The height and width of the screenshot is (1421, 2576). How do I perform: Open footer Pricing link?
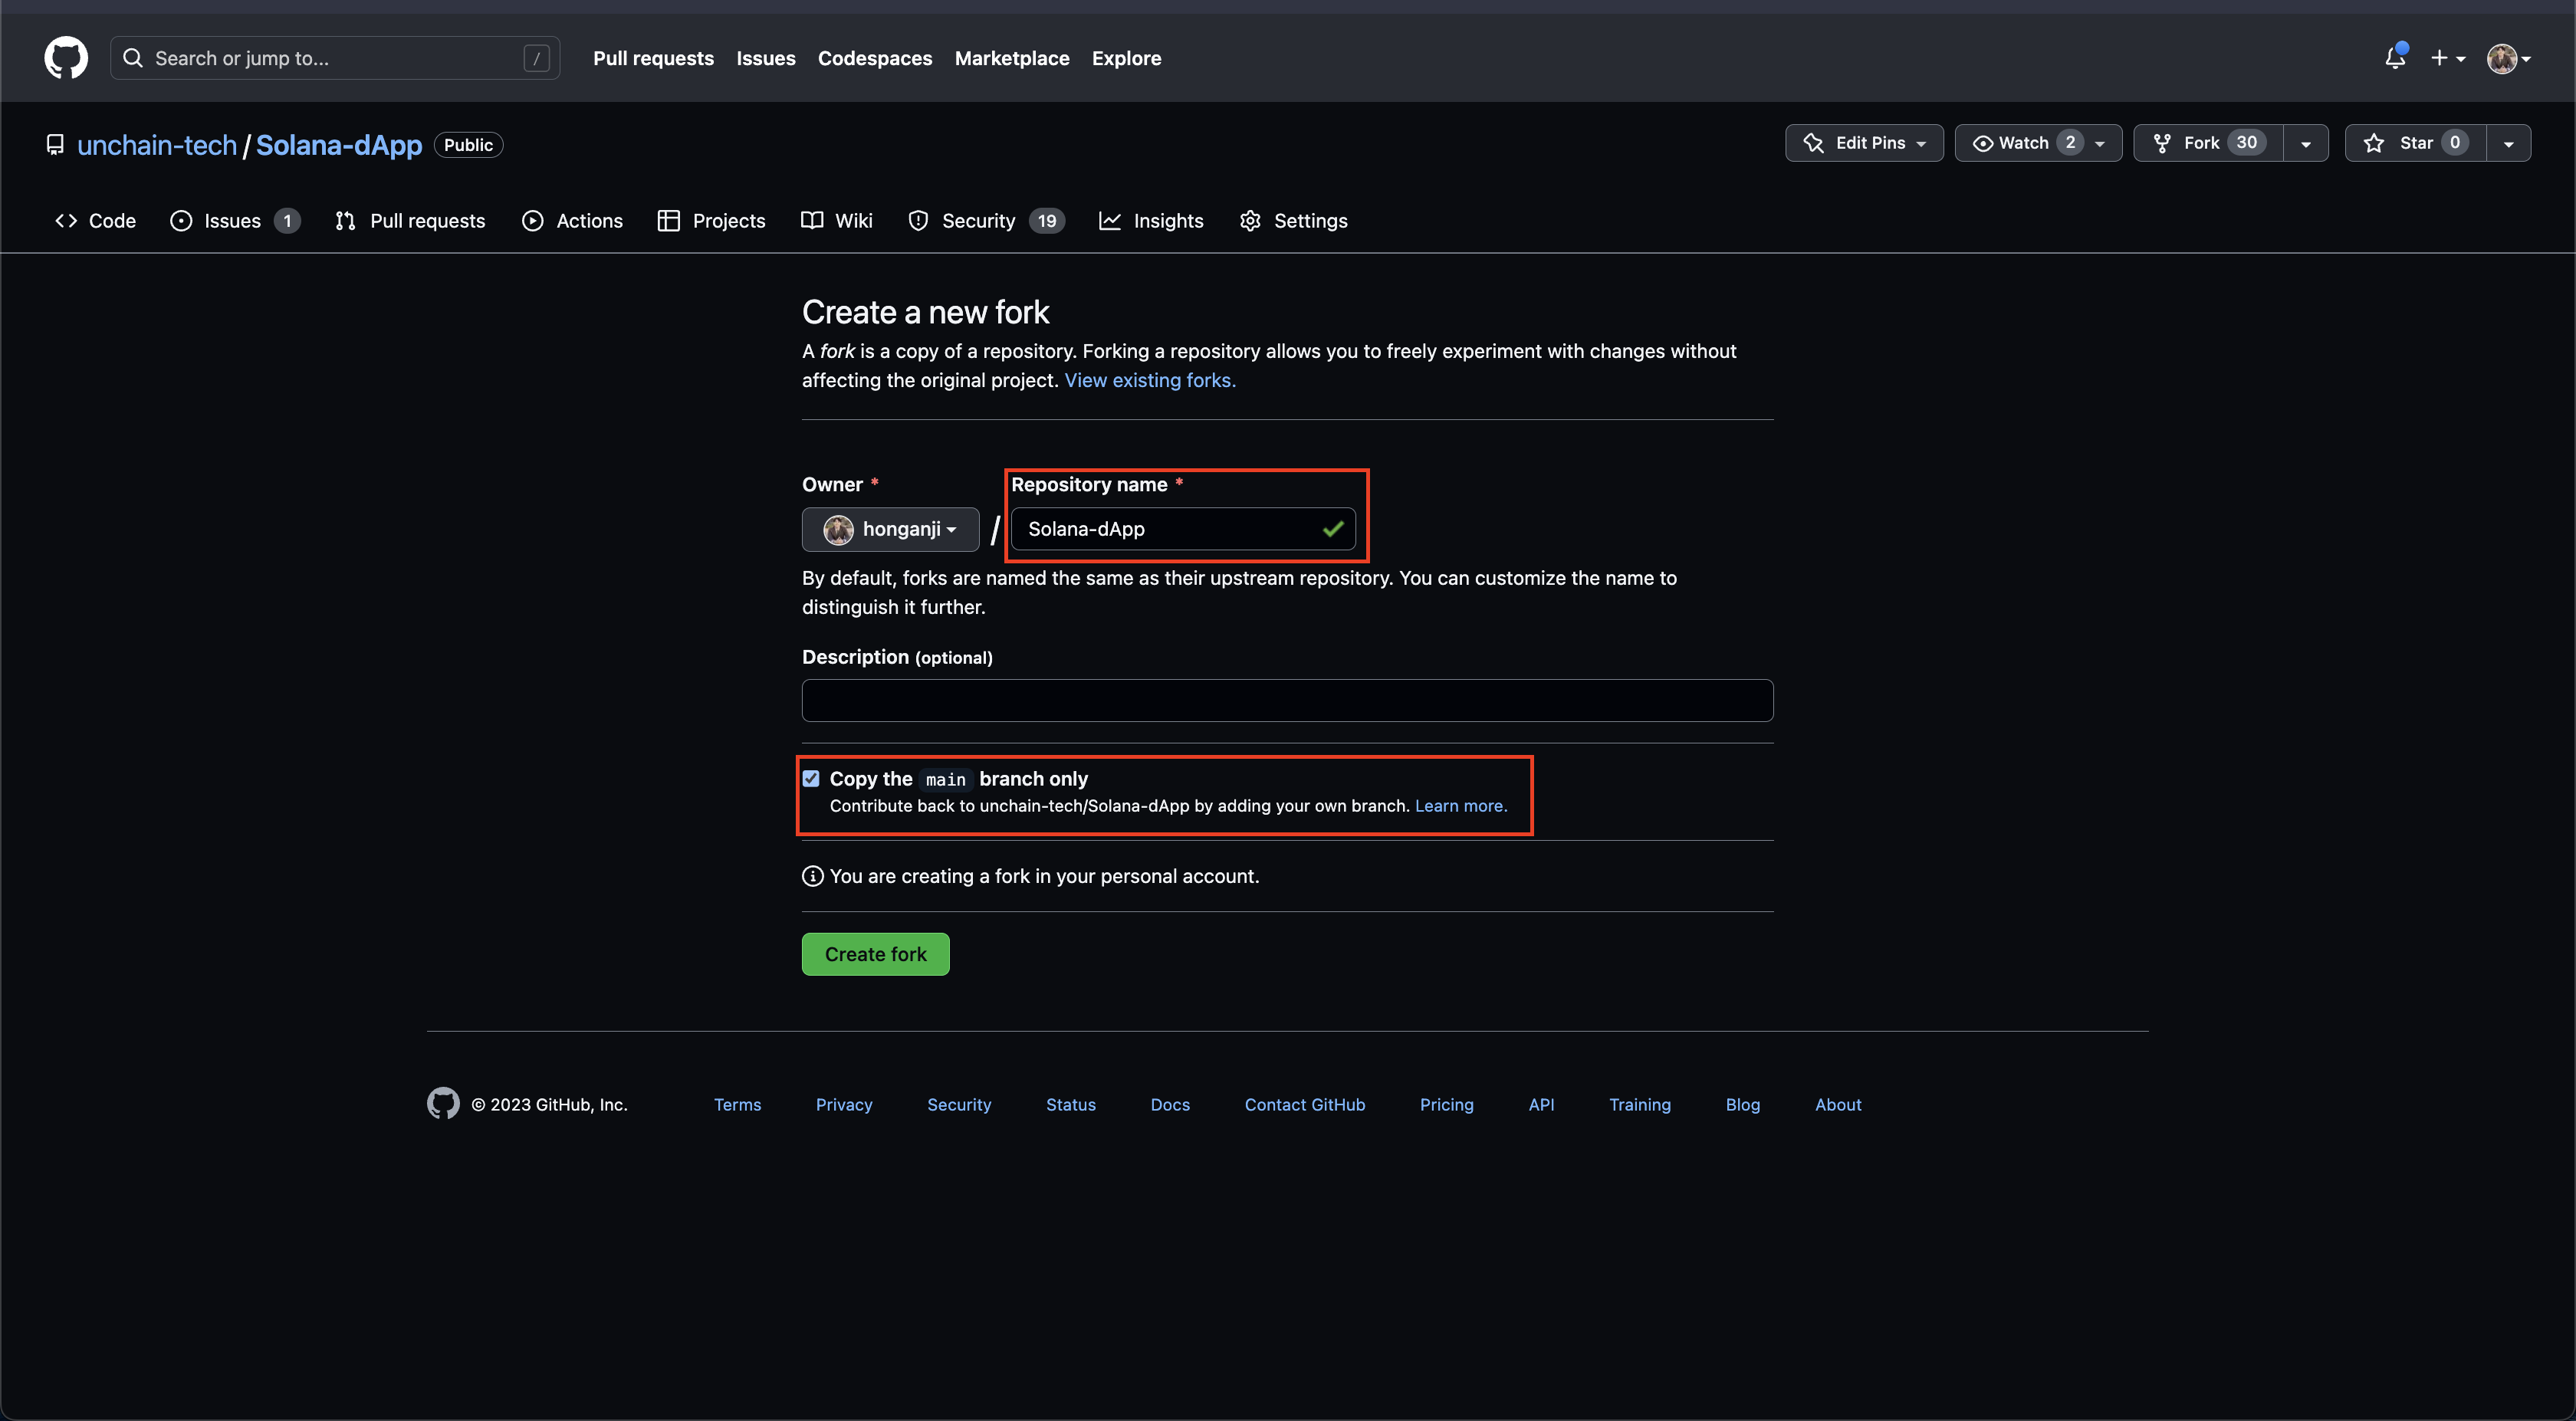(1447, 1104)
